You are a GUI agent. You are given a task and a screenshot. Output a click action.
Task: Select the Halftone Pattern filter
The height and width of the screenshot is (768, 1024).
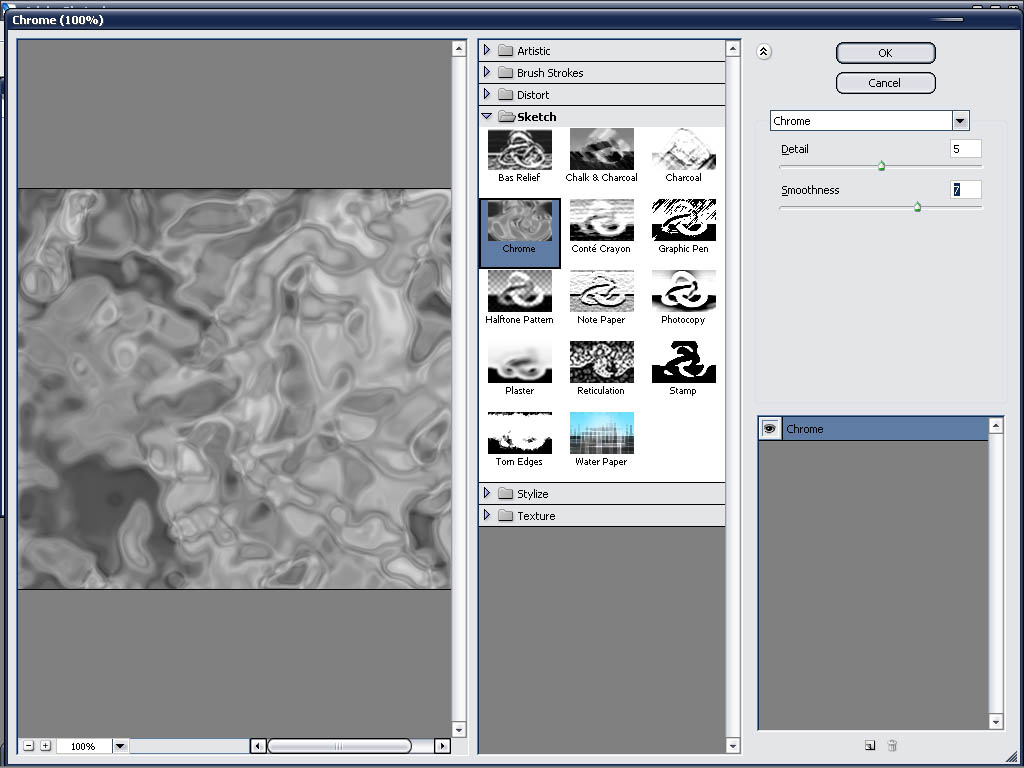click(519, 292)
